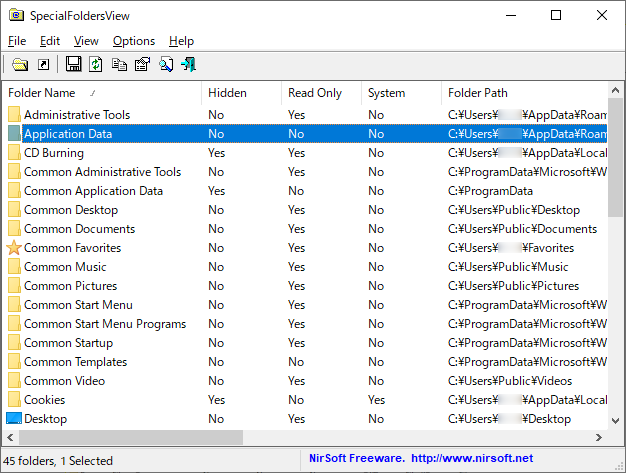Open the Help menu
Viewport: 626px width, 473px height.
(x=181, y=41)
